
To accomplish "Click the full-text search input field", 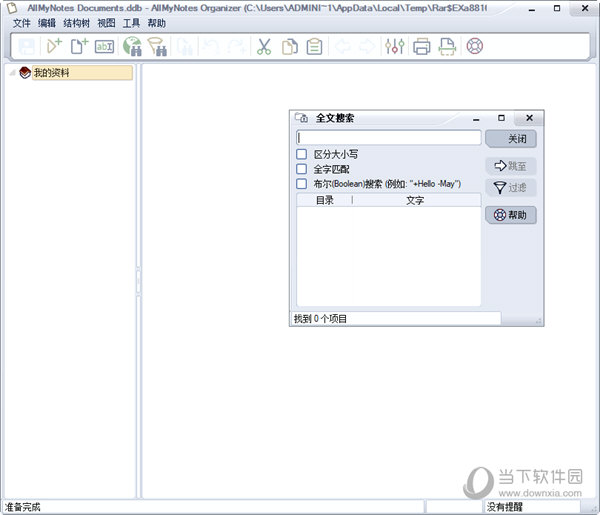I will click(x=388, y=138).
